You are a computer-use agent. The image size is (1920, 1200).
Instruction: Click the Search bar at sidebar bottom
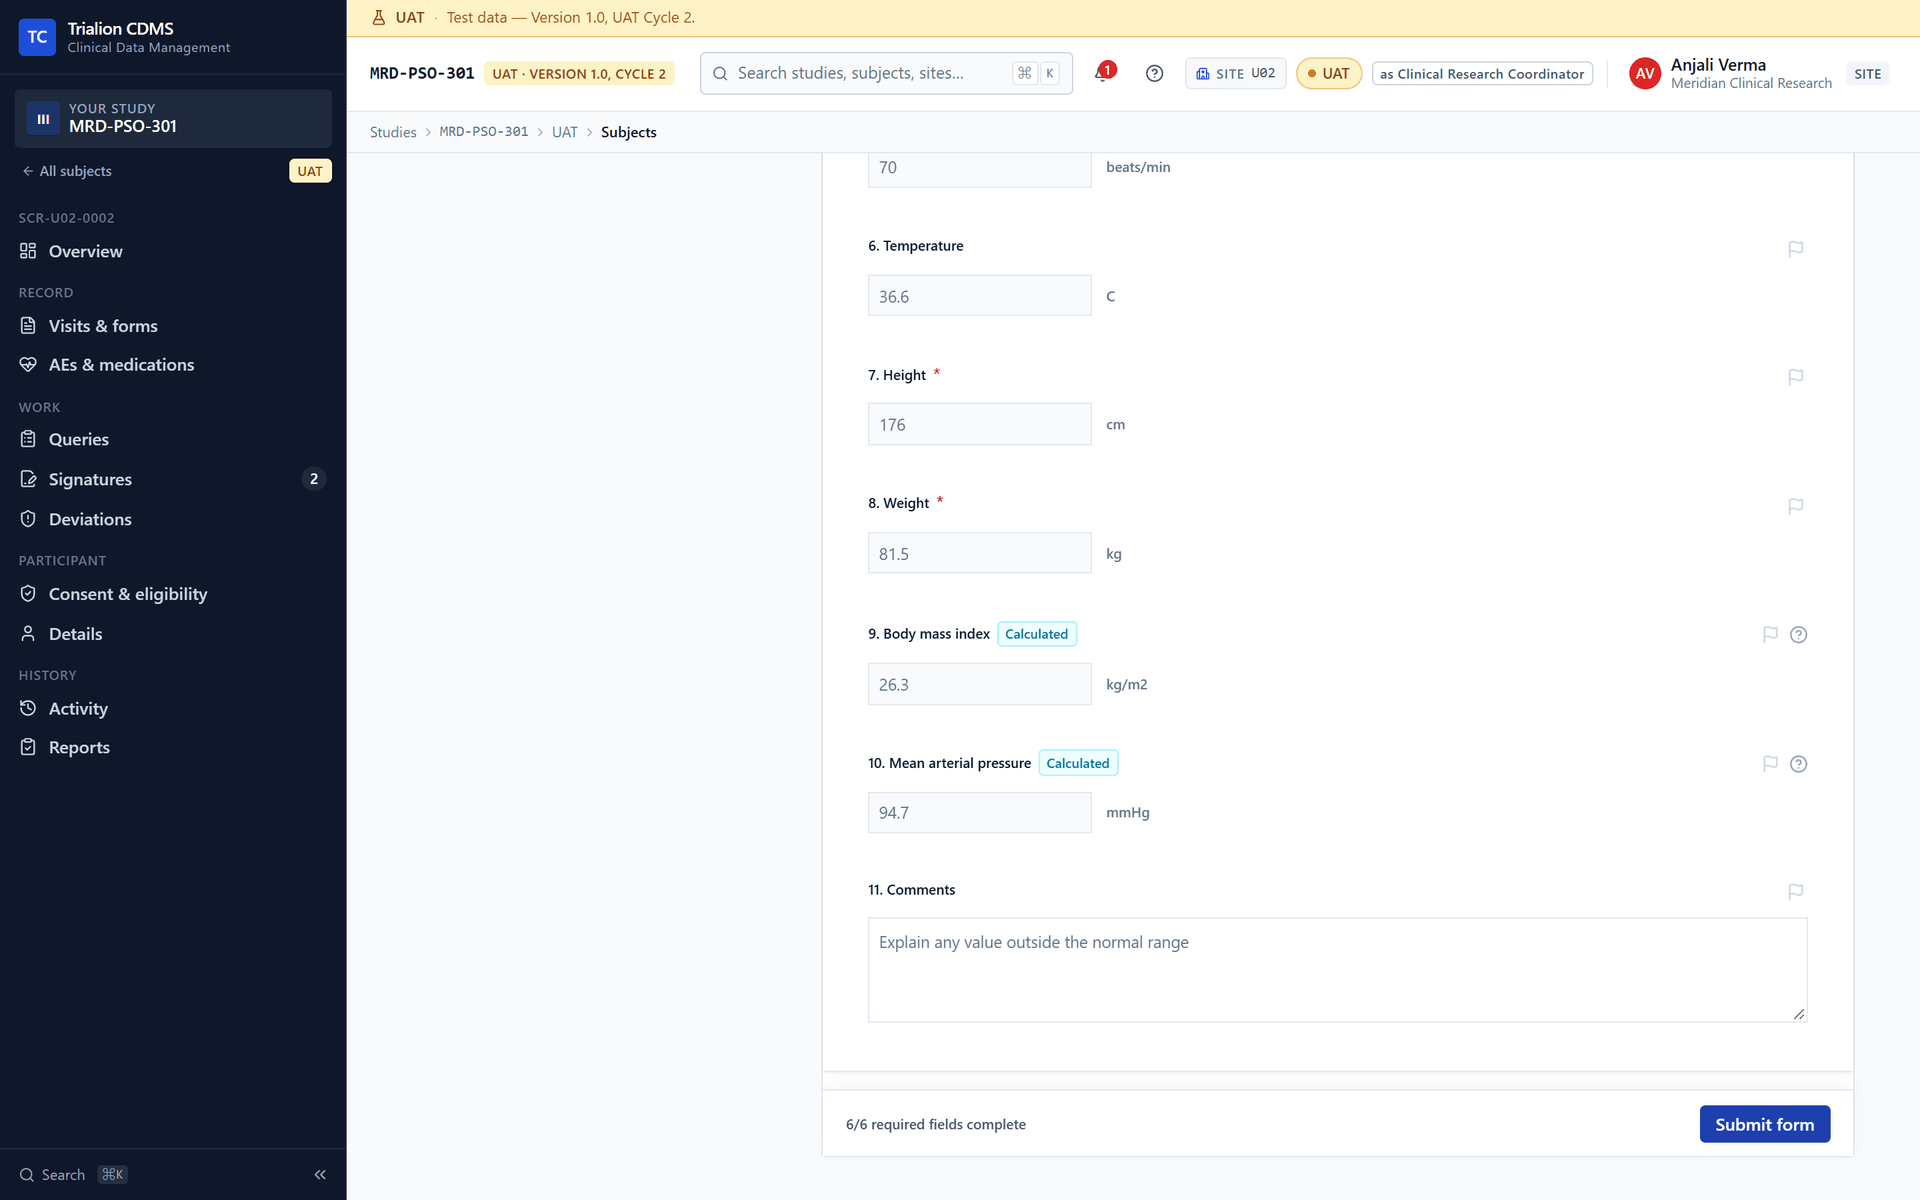tap(74, 1174)
